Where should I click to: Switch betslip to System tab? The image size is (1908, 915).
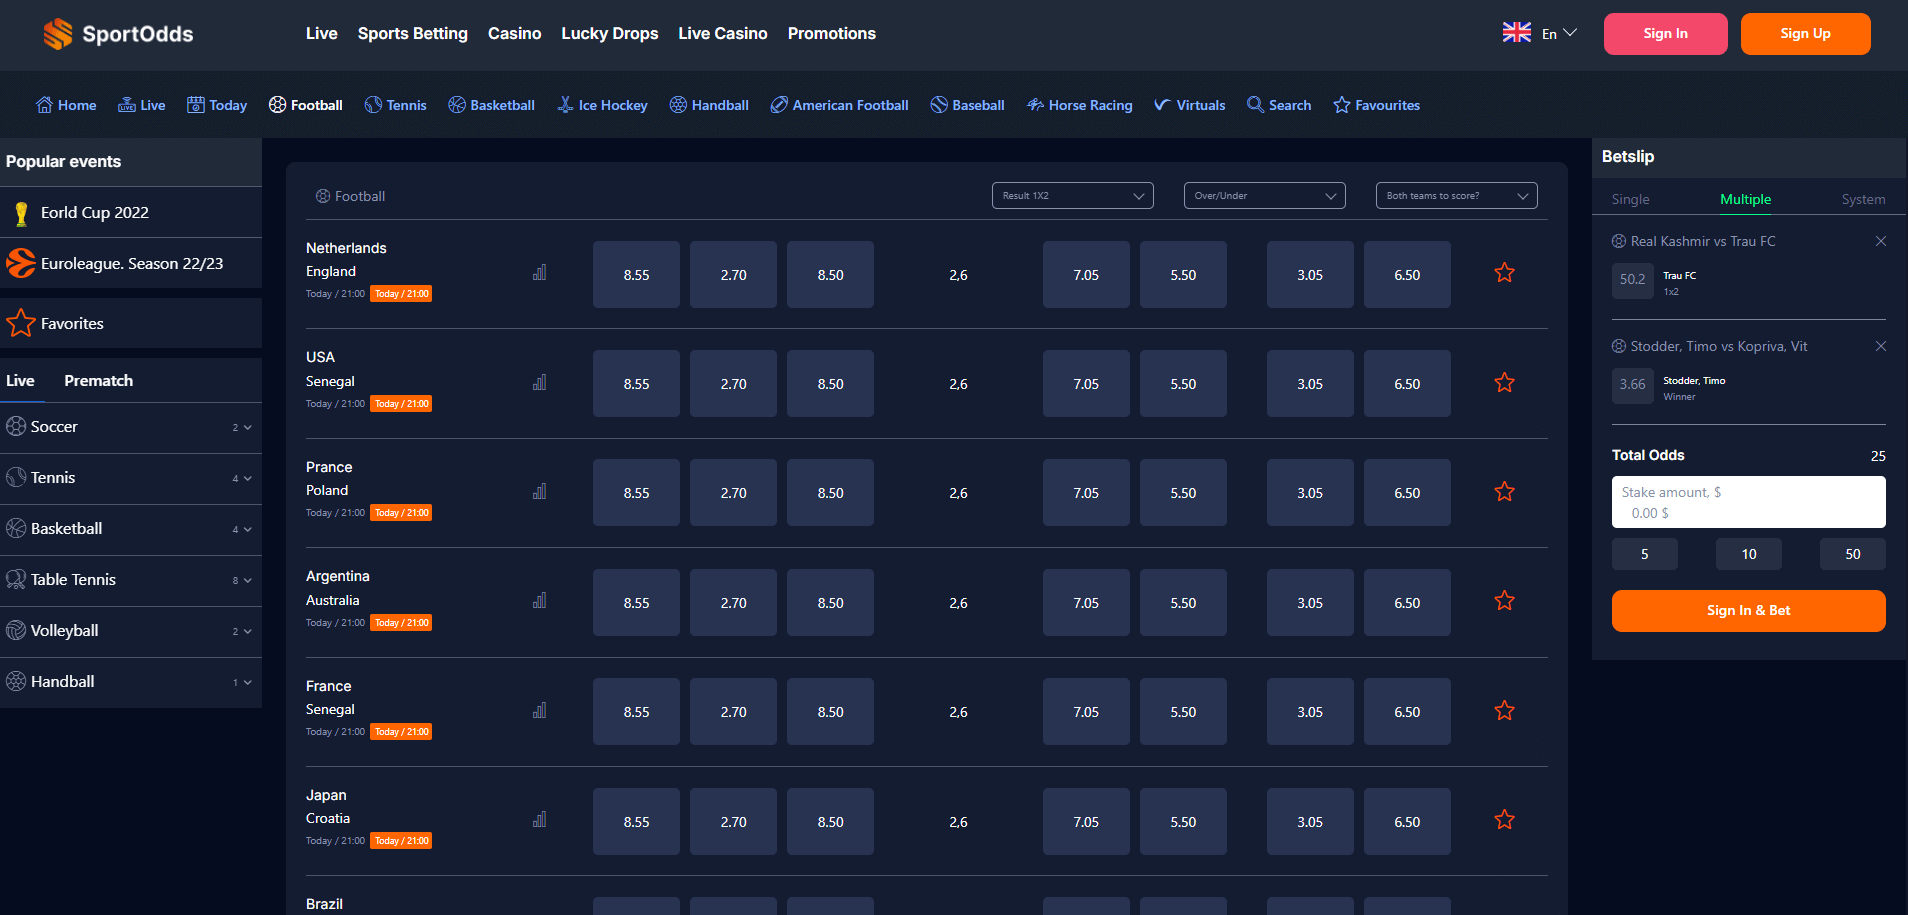(1863, 199)
